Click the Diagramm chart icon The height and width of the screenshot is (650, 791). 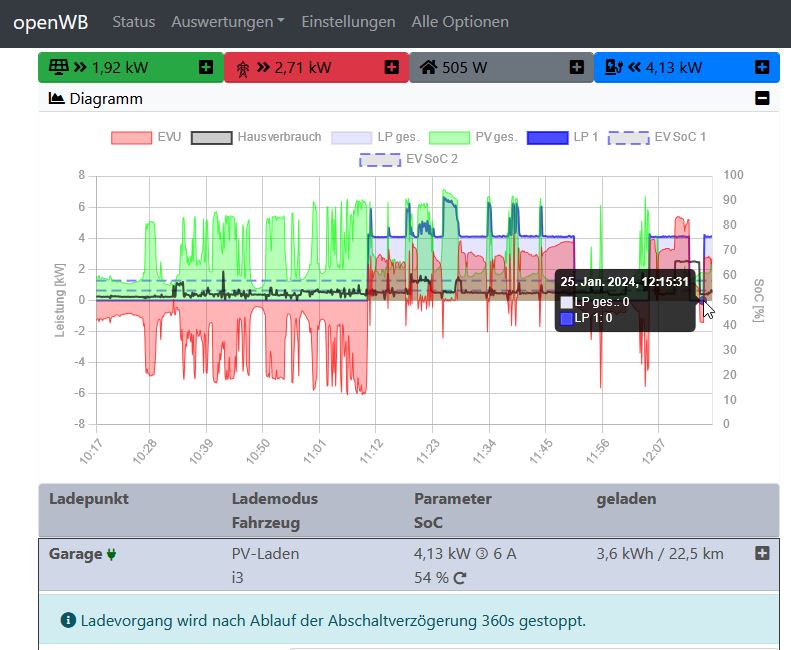[56, 99]
